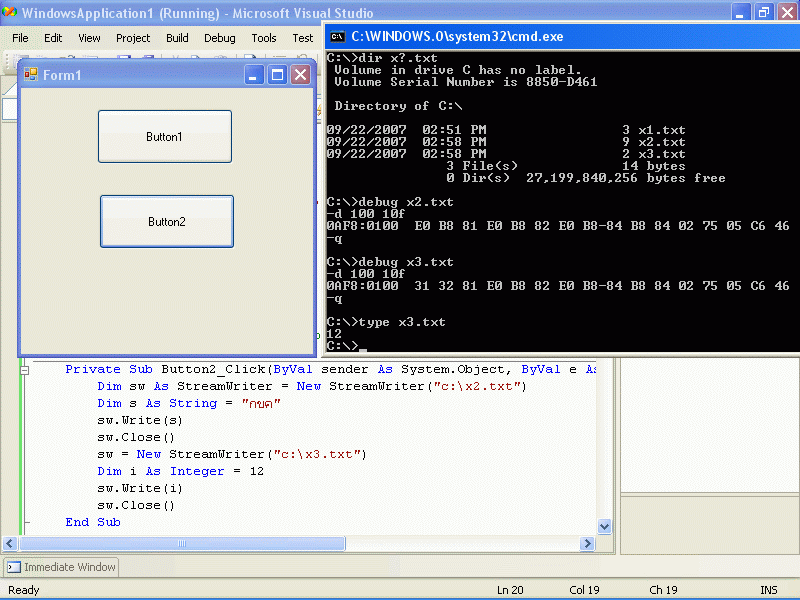The width and height of the screenshot is (800, 600).
Task: Open the Project menu
Action: coord(133,38)
